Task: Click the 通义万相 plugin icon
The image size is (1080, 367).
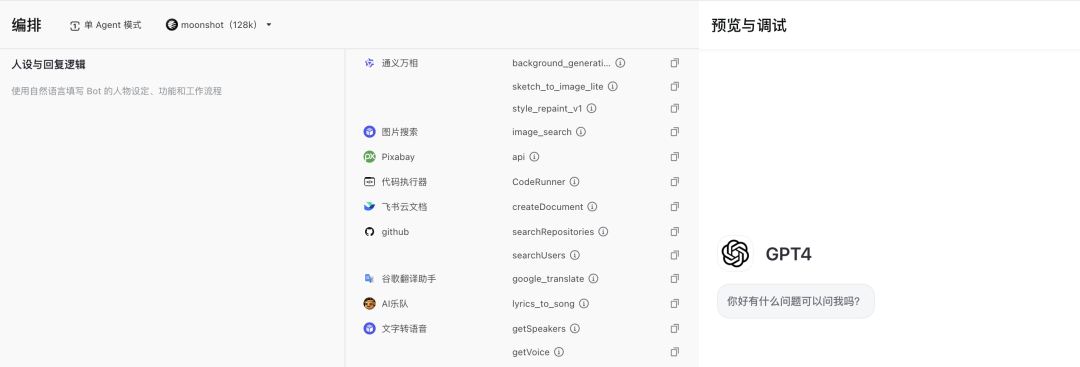Action: (x=369, y=63)
